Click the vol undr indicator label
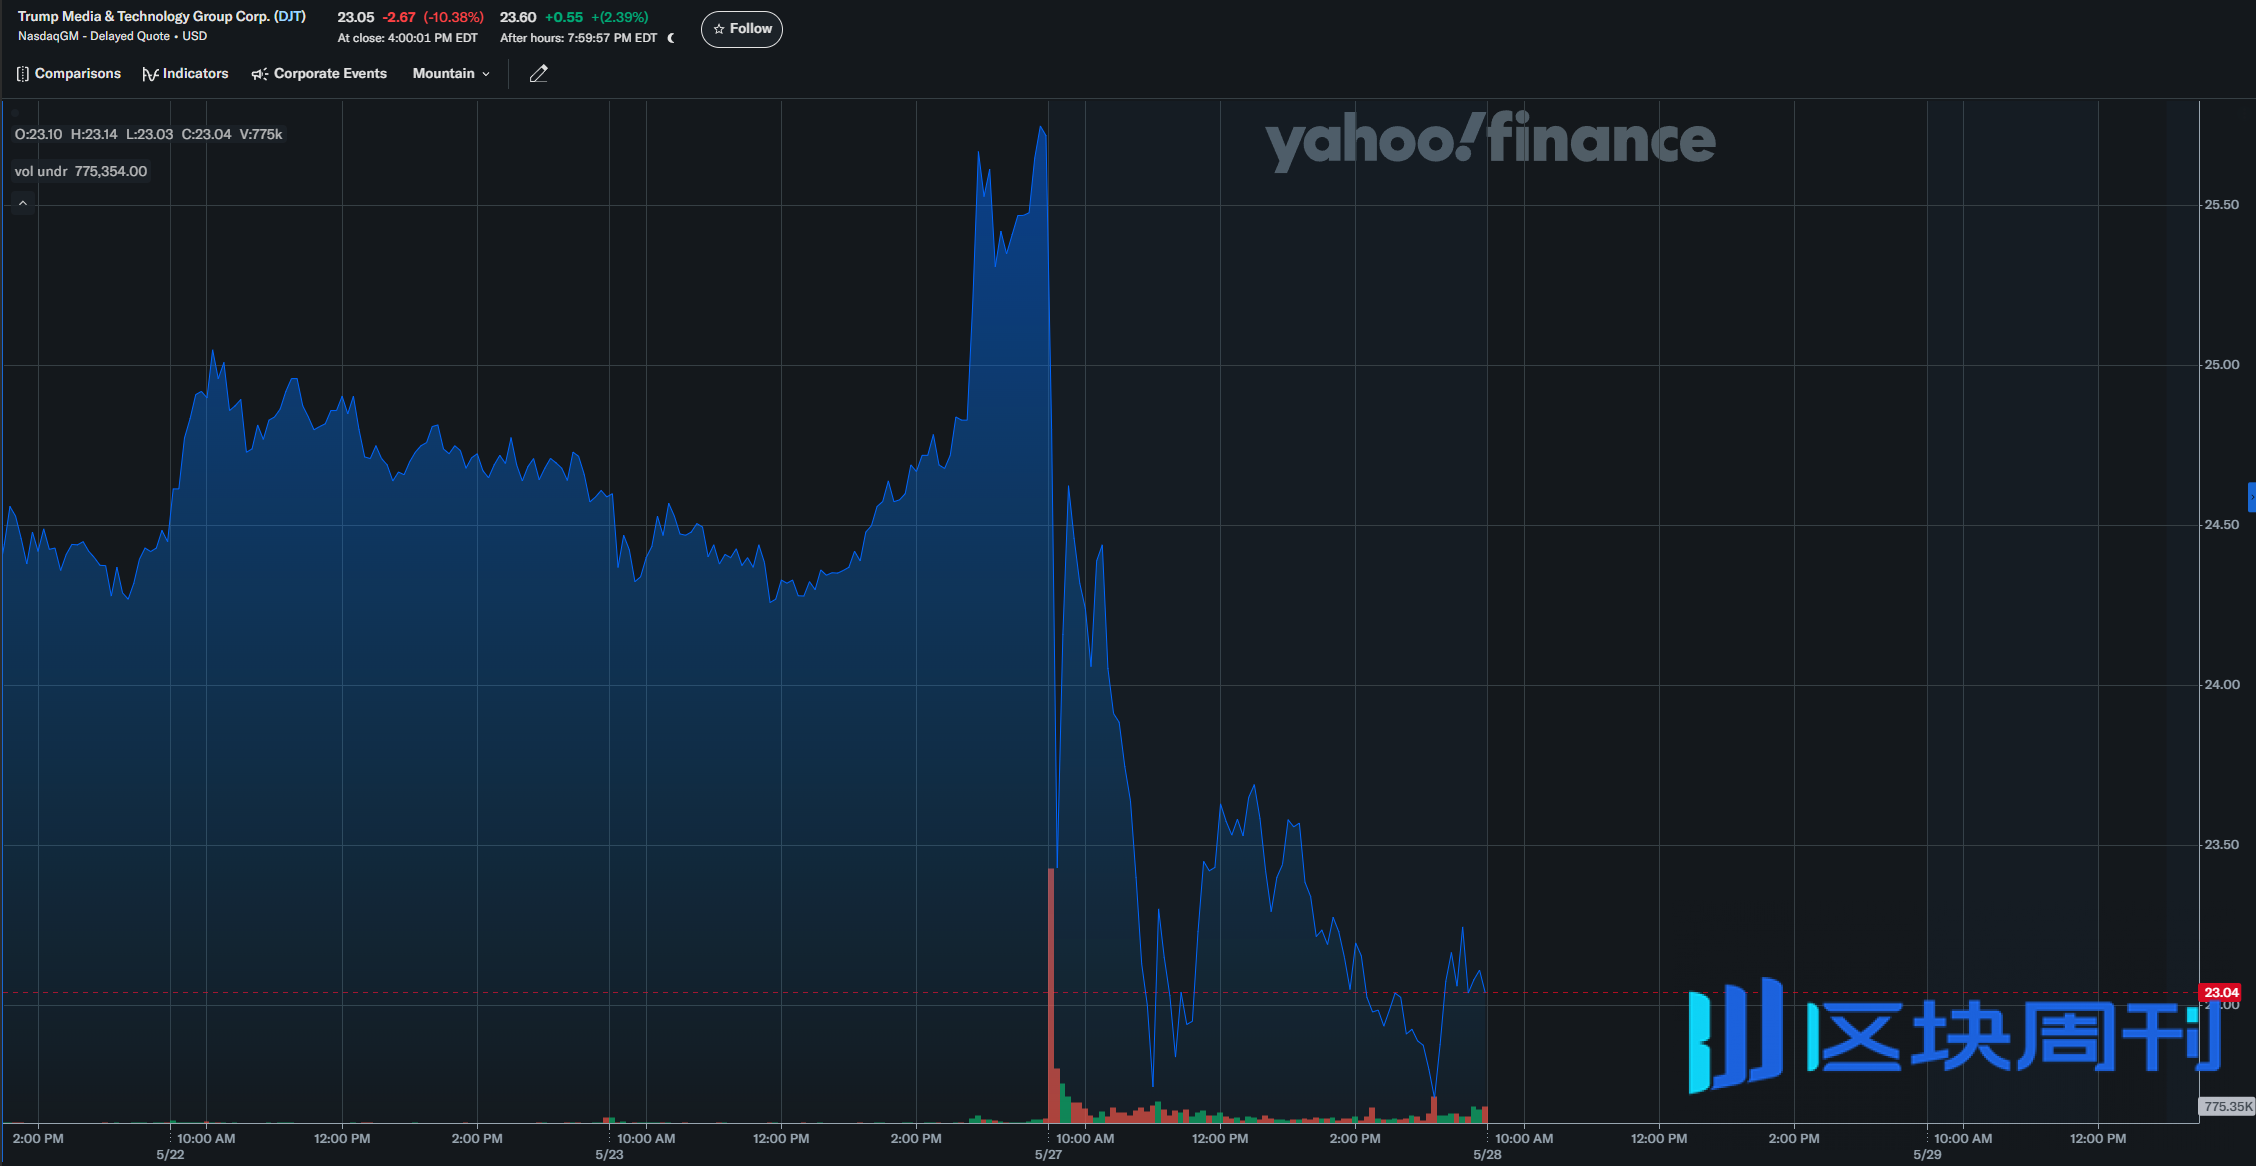Image resolution: width=2256 pixels, height=1166 pixels. 81,171
